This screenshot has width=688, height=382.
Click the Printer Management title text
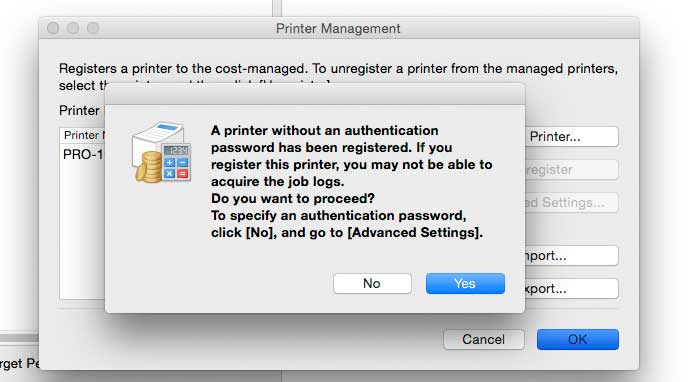[338, 29]
